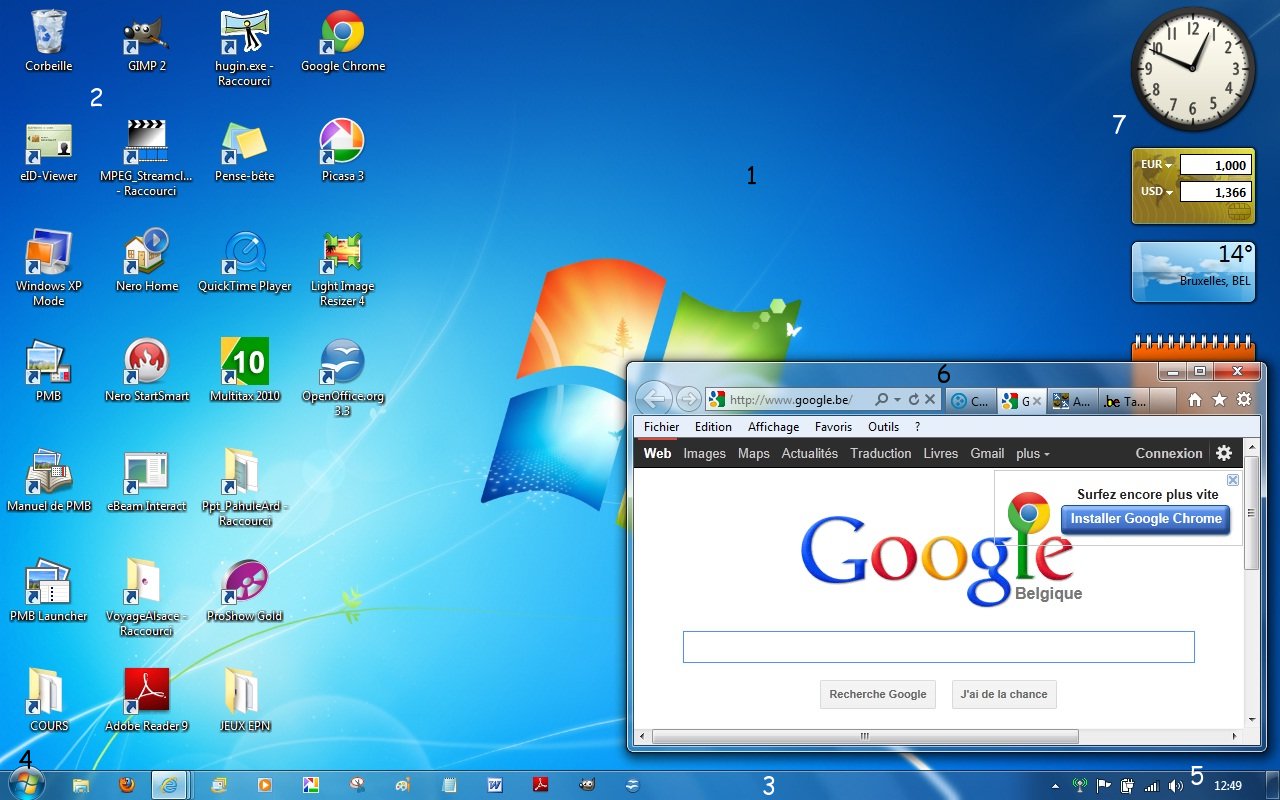Image resolution: width=1280 pixels, height=800 pixels.
Task: Open Snipping Tool from the taskbar
Action: [356, 785]
